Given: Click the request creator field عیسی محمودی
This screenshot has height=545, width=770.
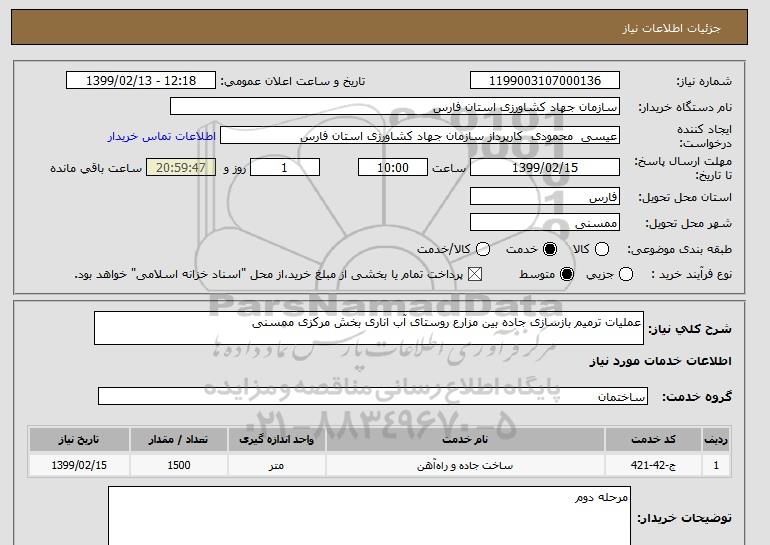Looking at the screenshot, I should point(420,136).
